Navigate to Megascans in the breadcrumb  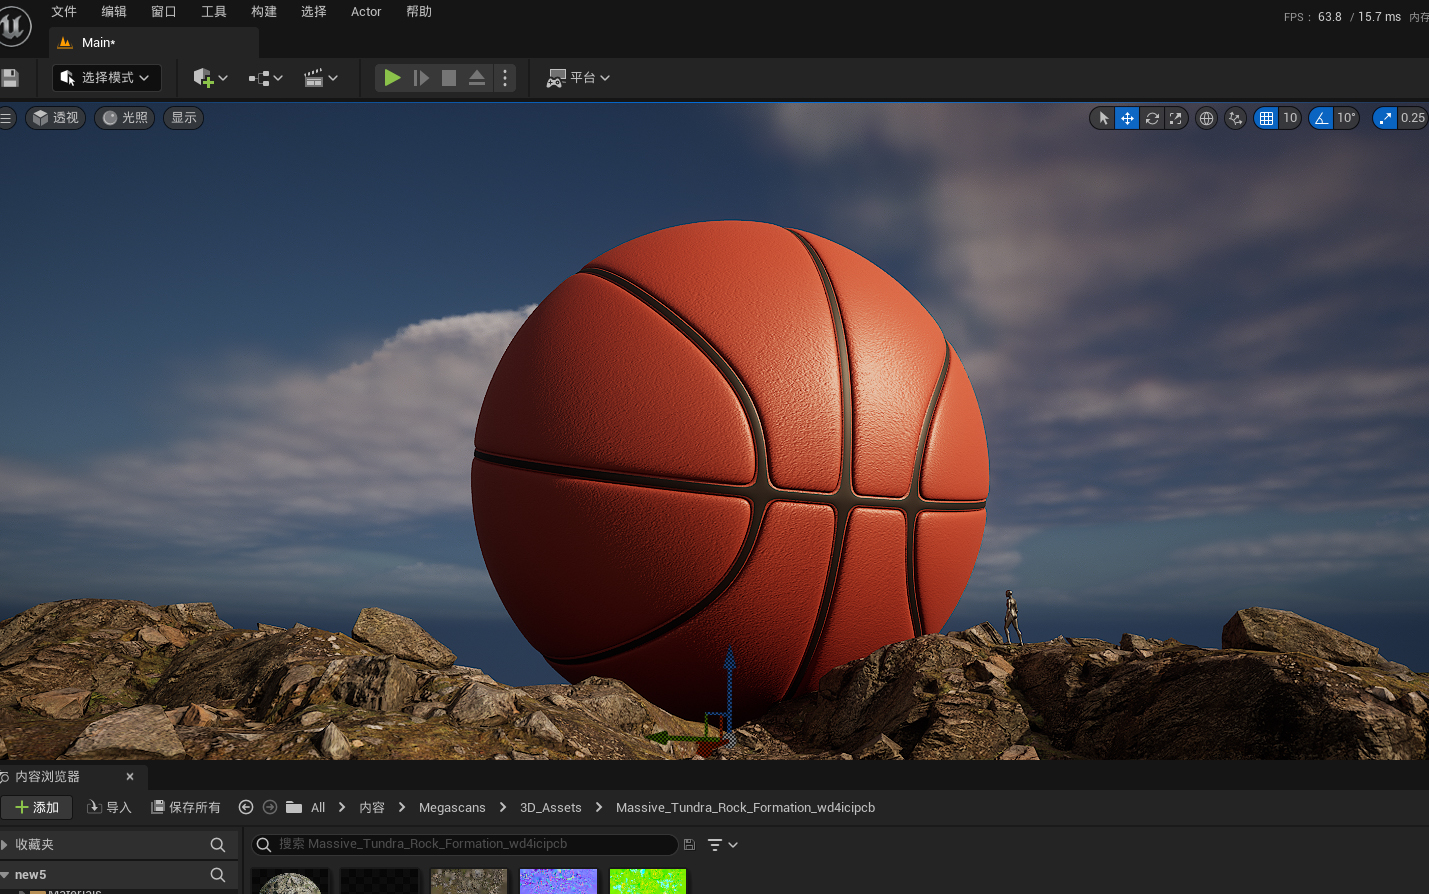452,808
